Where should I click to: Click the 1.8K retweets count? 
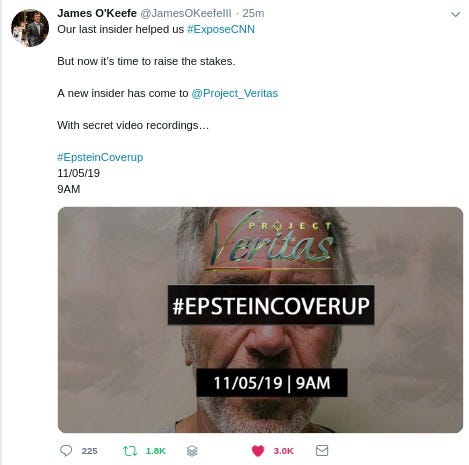click(156, 451)
